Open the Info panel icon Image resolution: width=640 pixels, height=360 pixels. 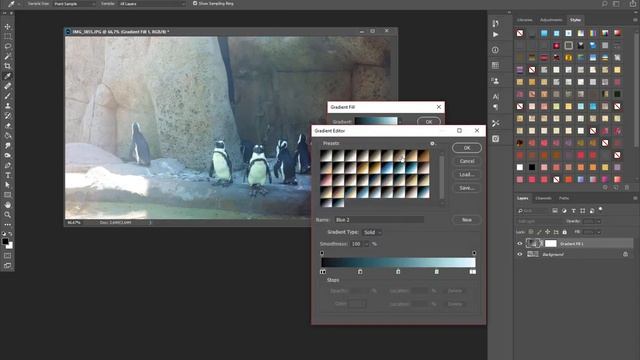[496, 50]
